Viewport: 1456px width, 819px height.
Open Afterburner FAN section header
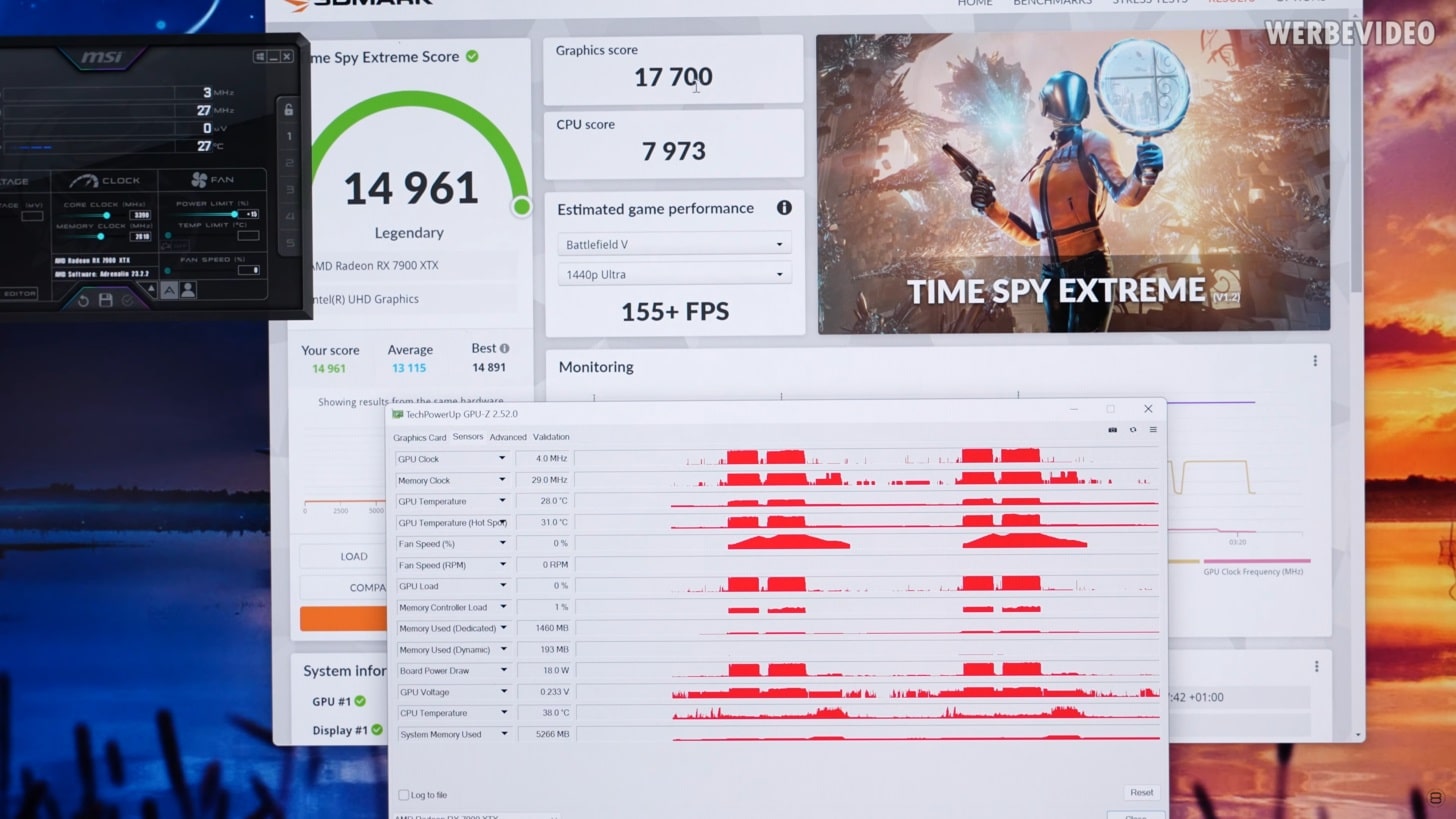[x=211, y=180]
